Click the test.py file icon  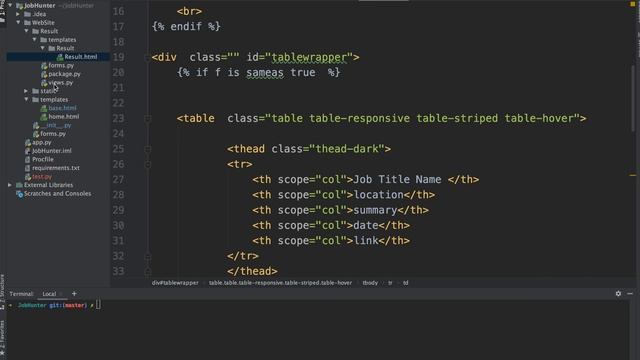coord(28,177)
